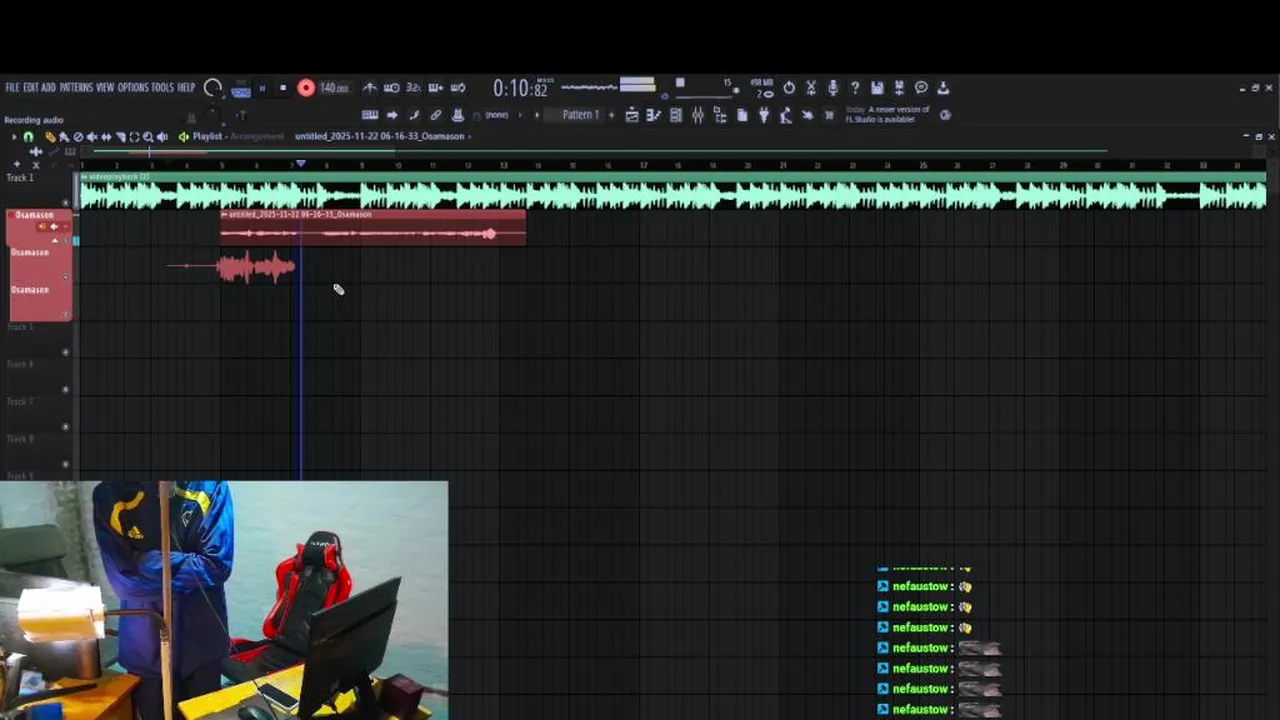1280x720 pixels.
Task: Click the playhead marker on the timeline ruler
Action: pyautogui.click(x=300, y=163)
